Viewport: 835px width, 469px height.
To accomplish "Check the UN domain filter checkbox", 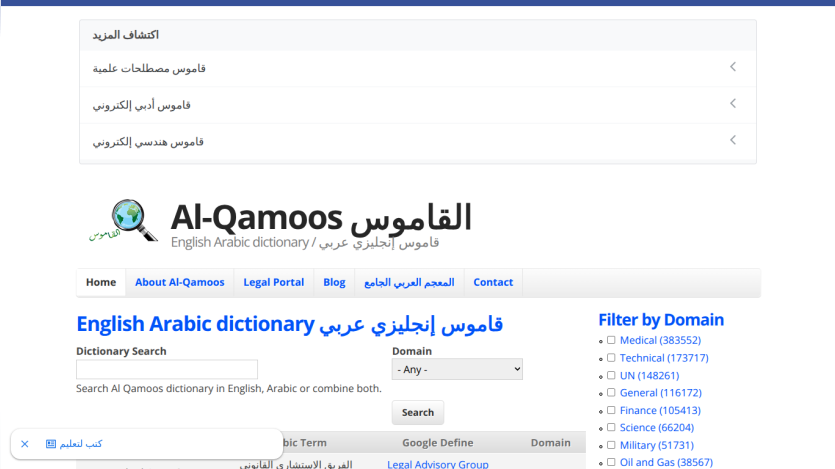I will [611, 375].
